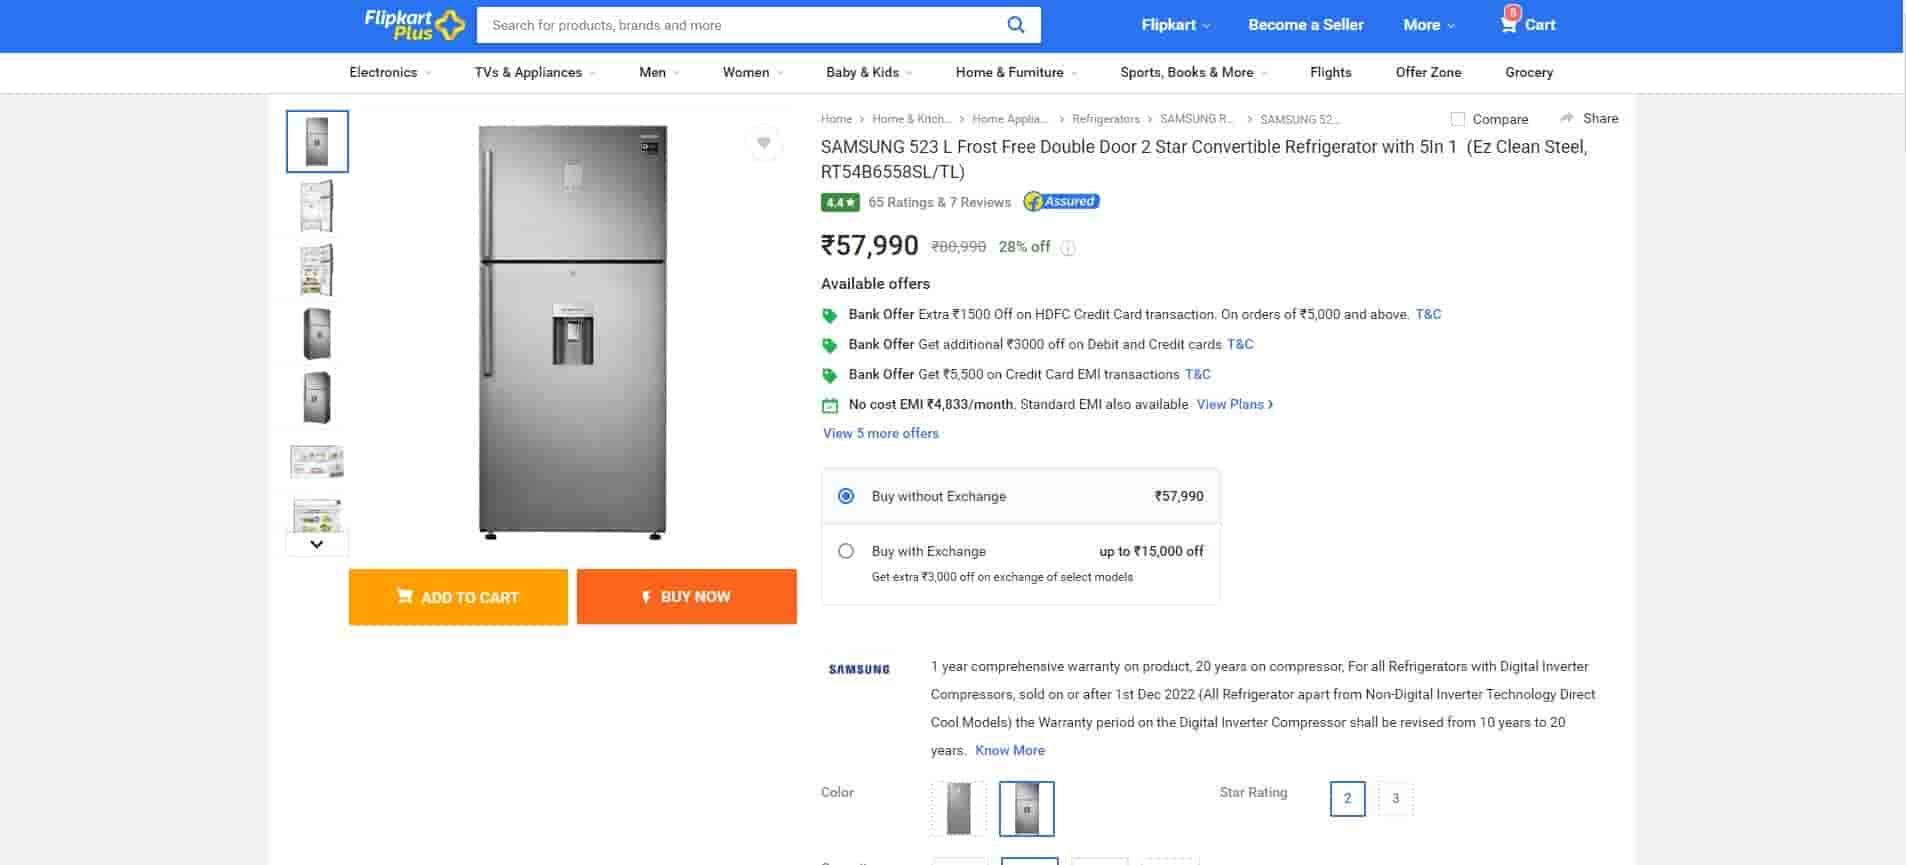Expand the More dropdown in header
The image size is (1906, 865).
pos(1428,25)
